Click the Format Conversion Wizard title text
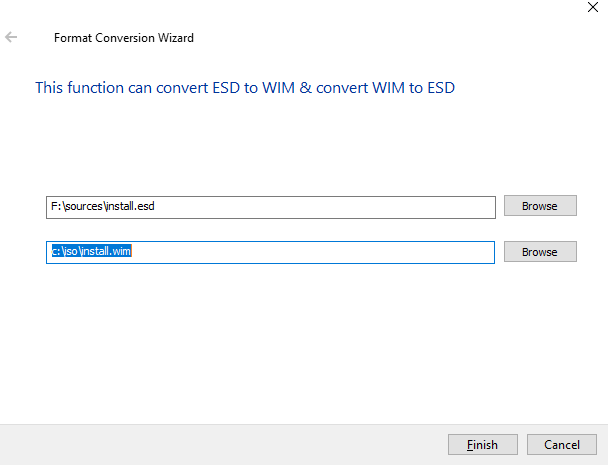The height and width of the screenshot is (466, 616). [x=124, y=38]
